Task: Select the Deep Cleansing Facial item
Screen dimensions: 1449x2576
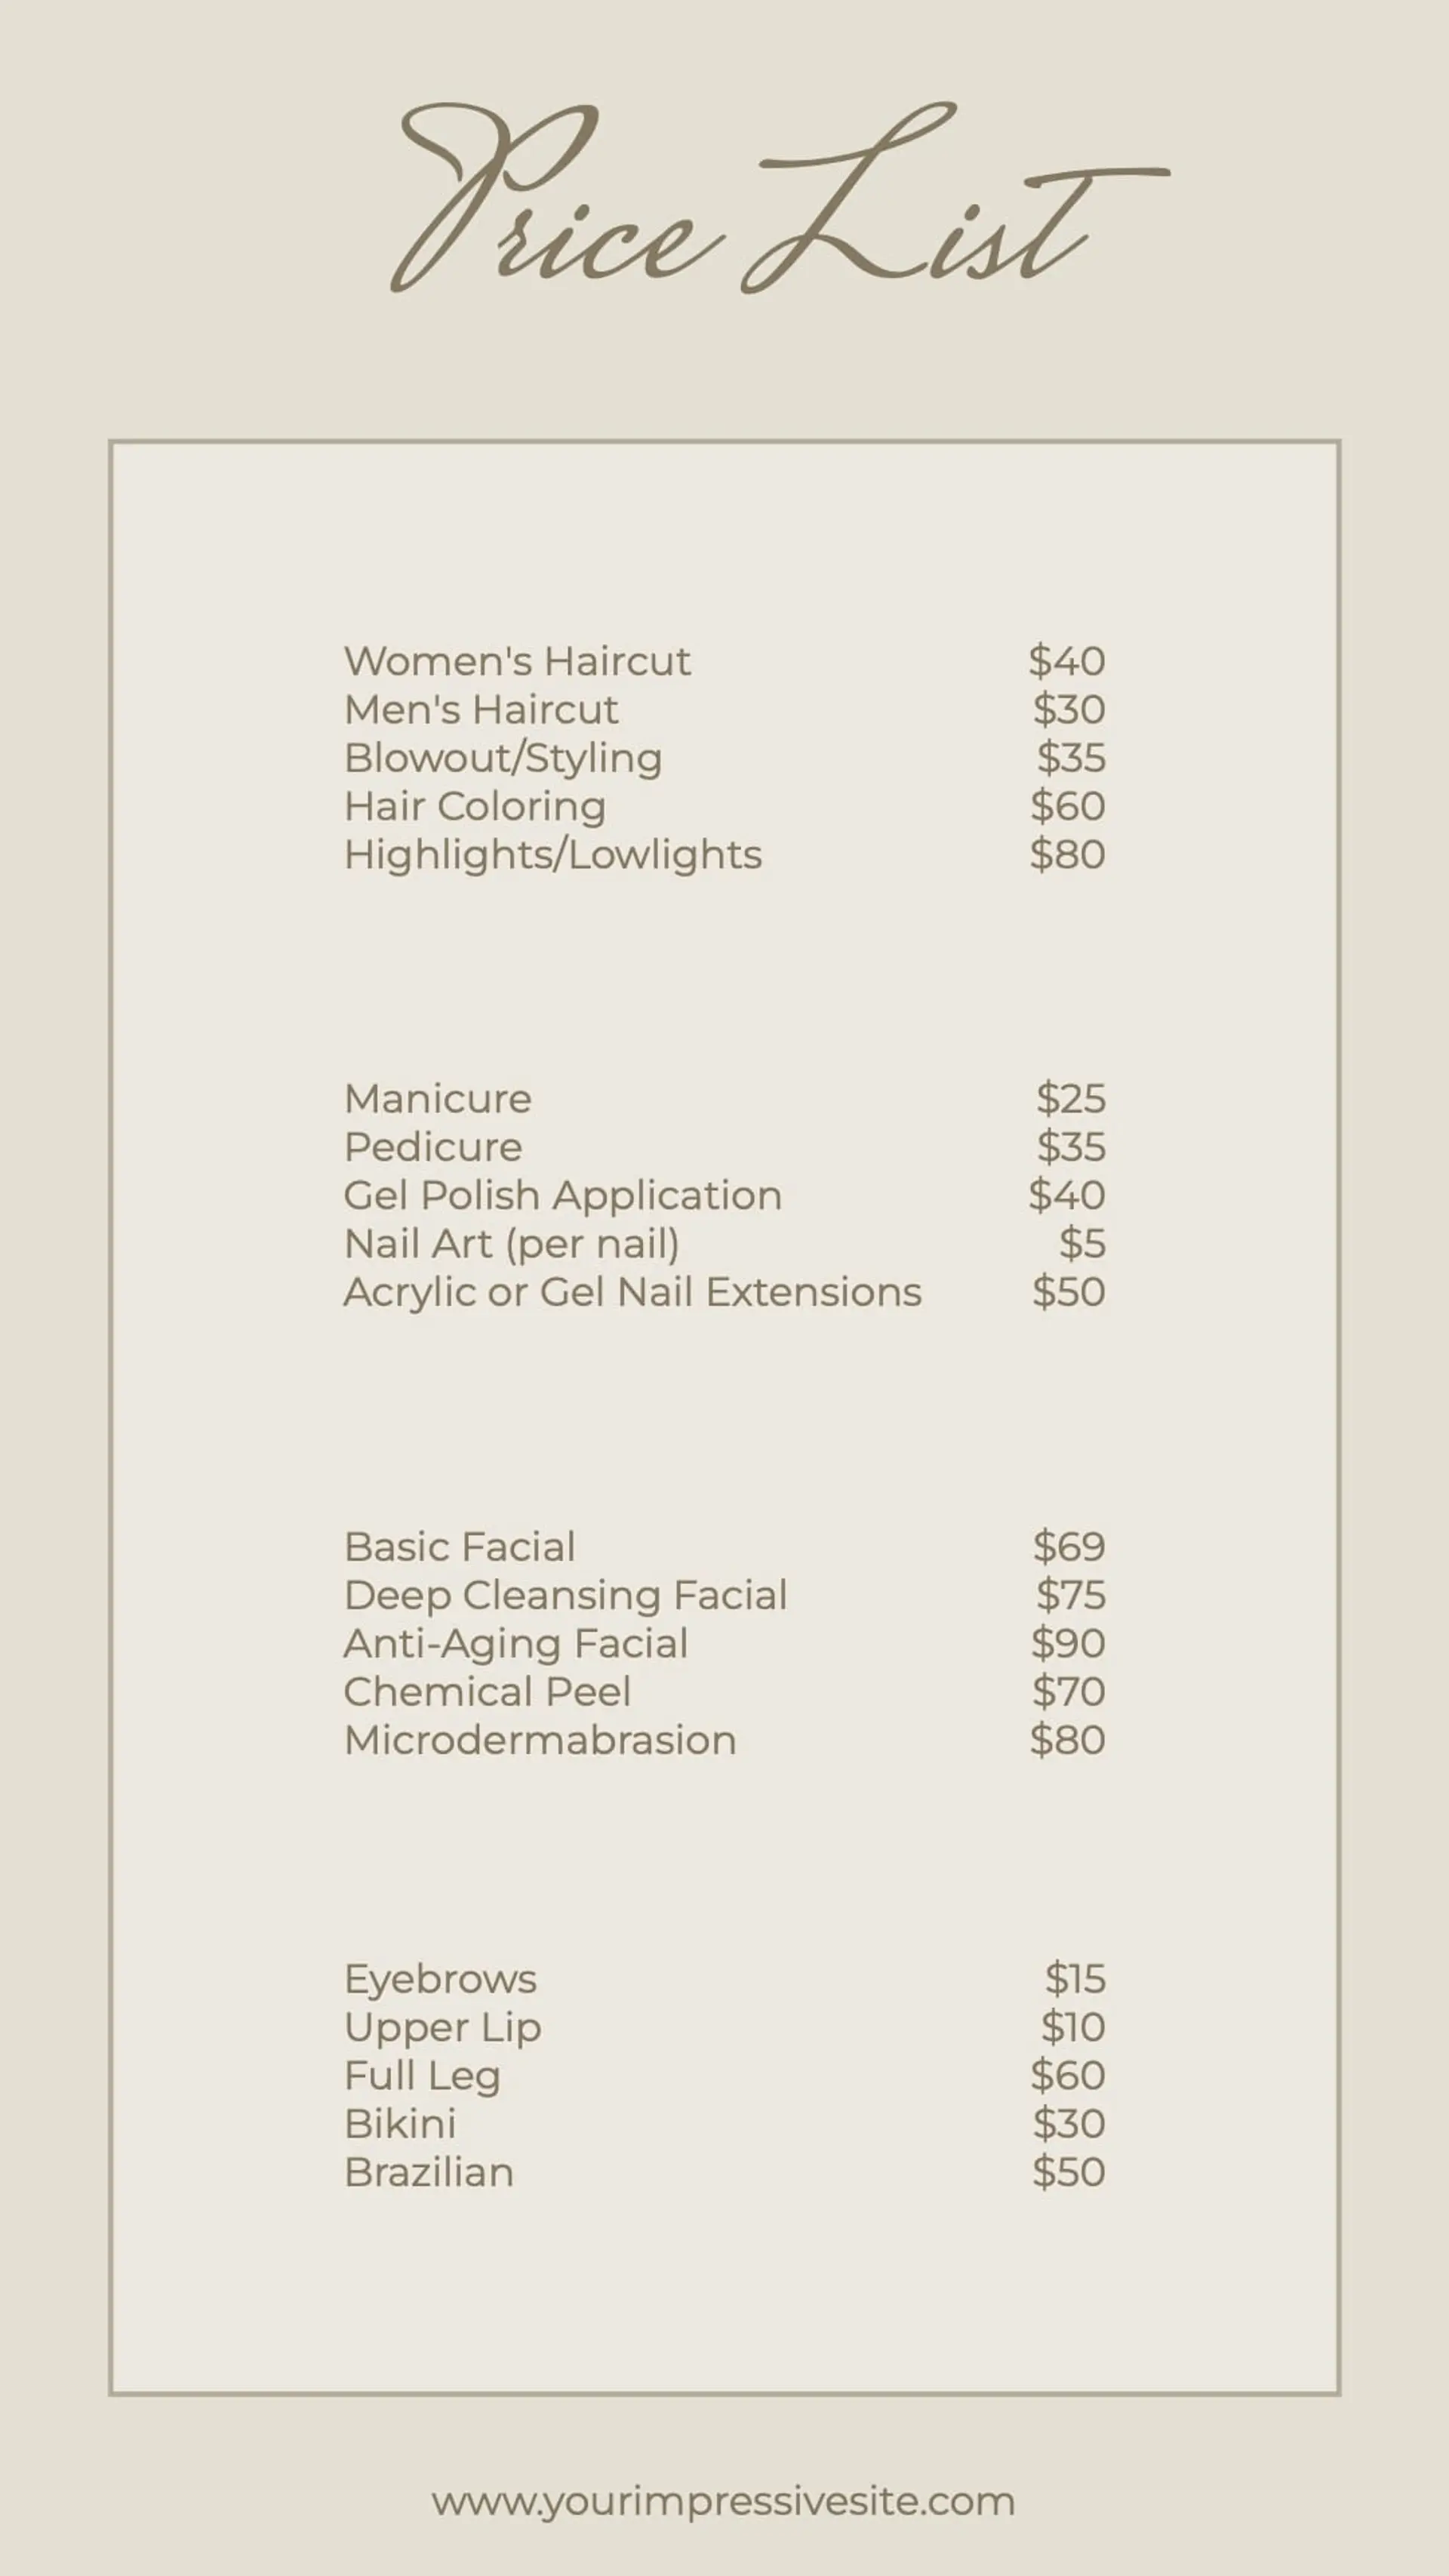Action: [x=566, y=1595]
